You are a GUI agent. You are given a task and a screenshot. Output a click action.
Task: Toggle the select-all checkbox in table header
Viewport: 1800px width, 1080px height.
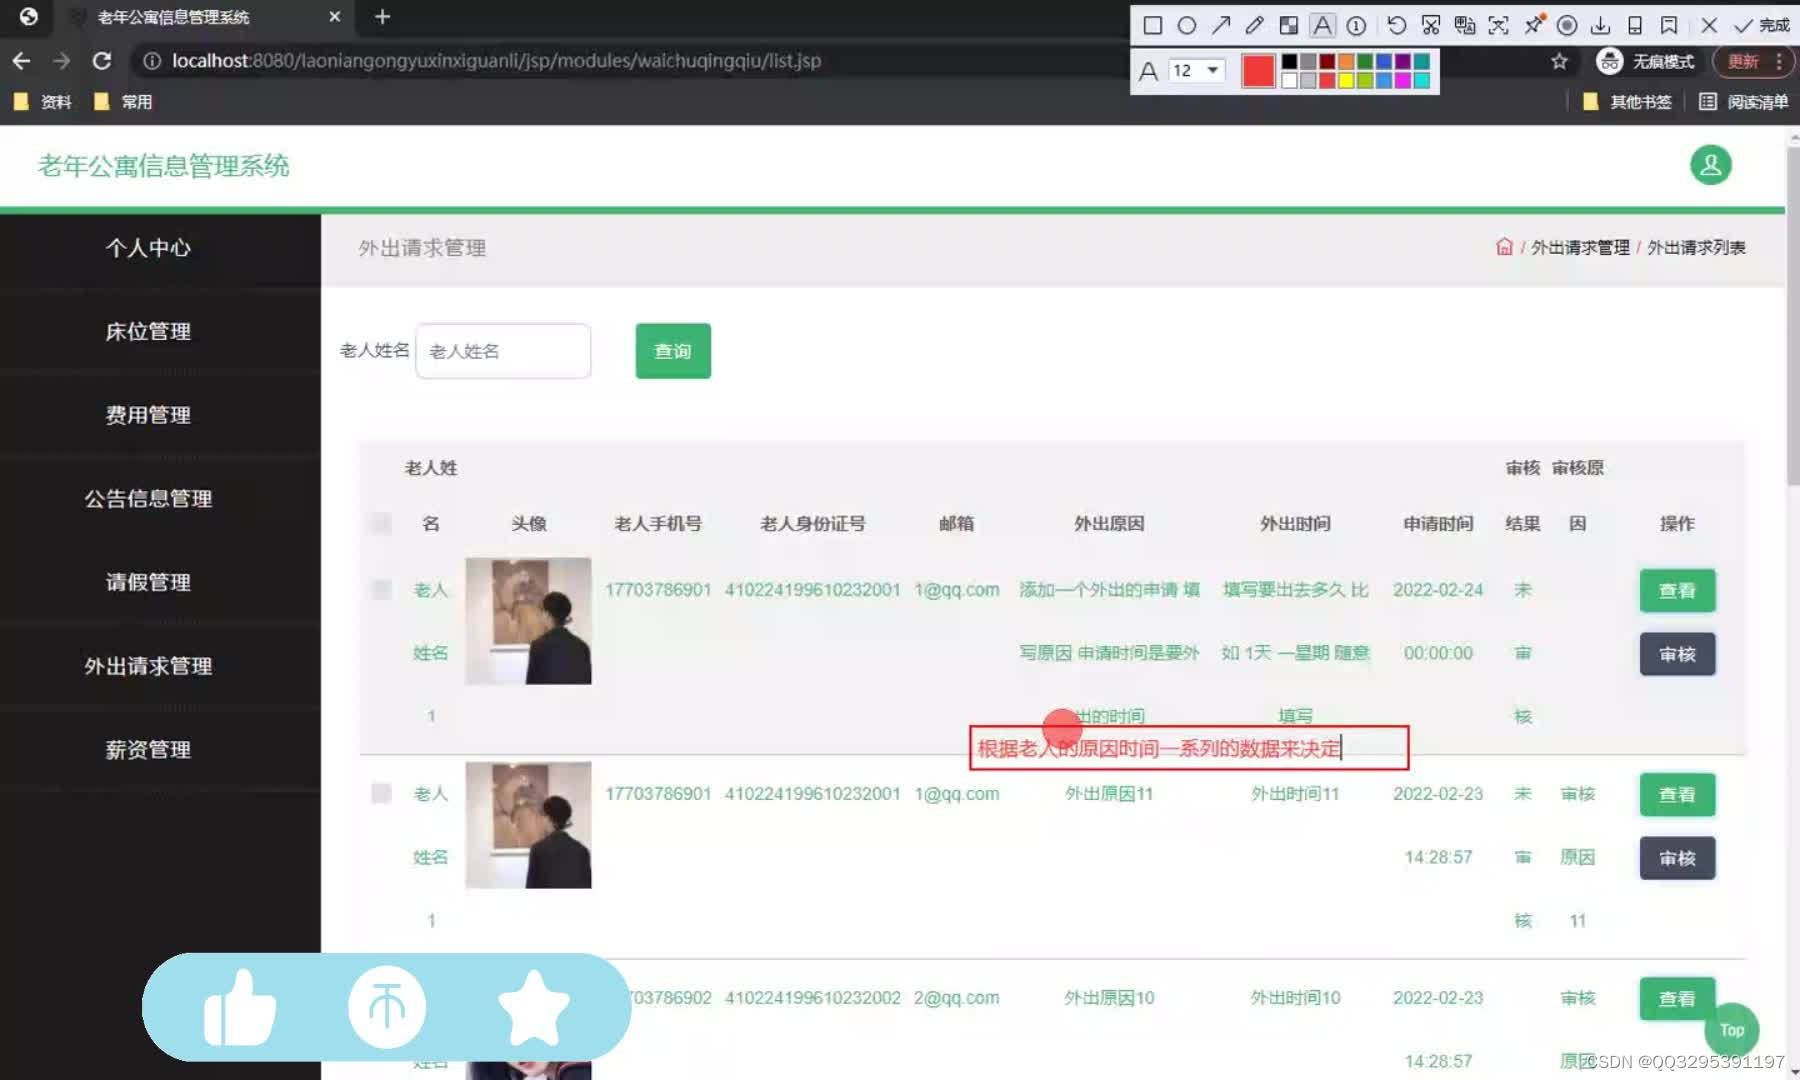(x=381, y=523)
